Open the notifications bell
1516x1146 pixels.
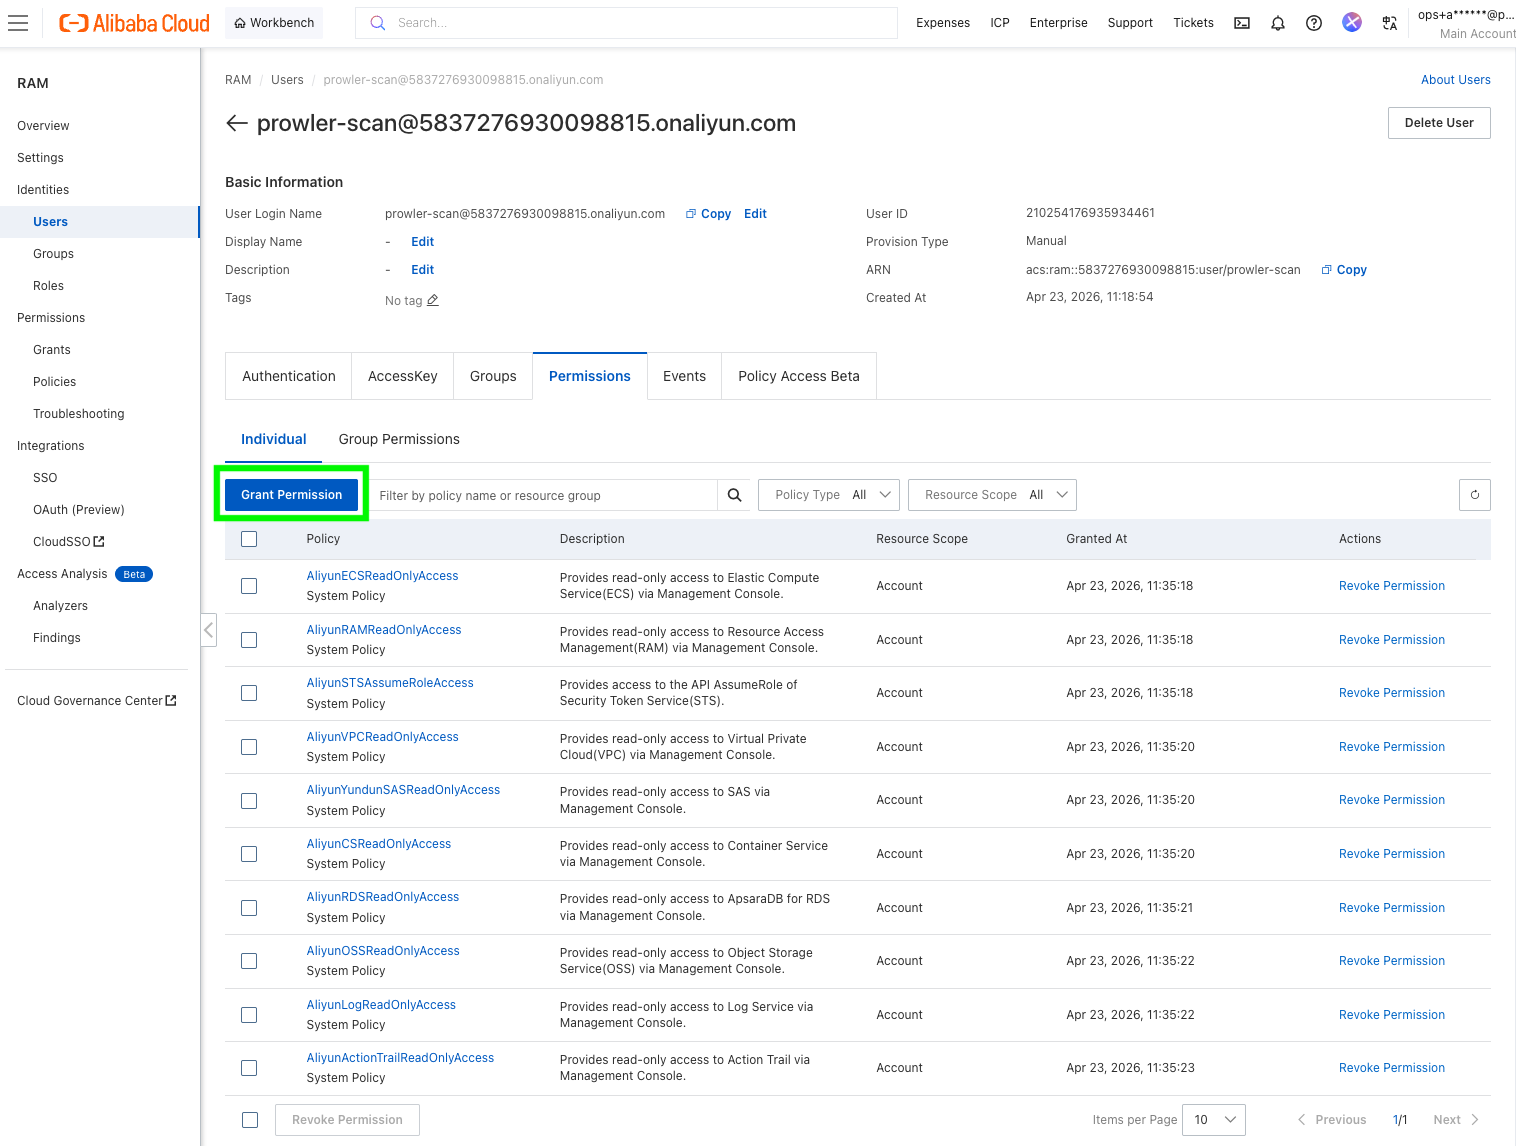1277,22
